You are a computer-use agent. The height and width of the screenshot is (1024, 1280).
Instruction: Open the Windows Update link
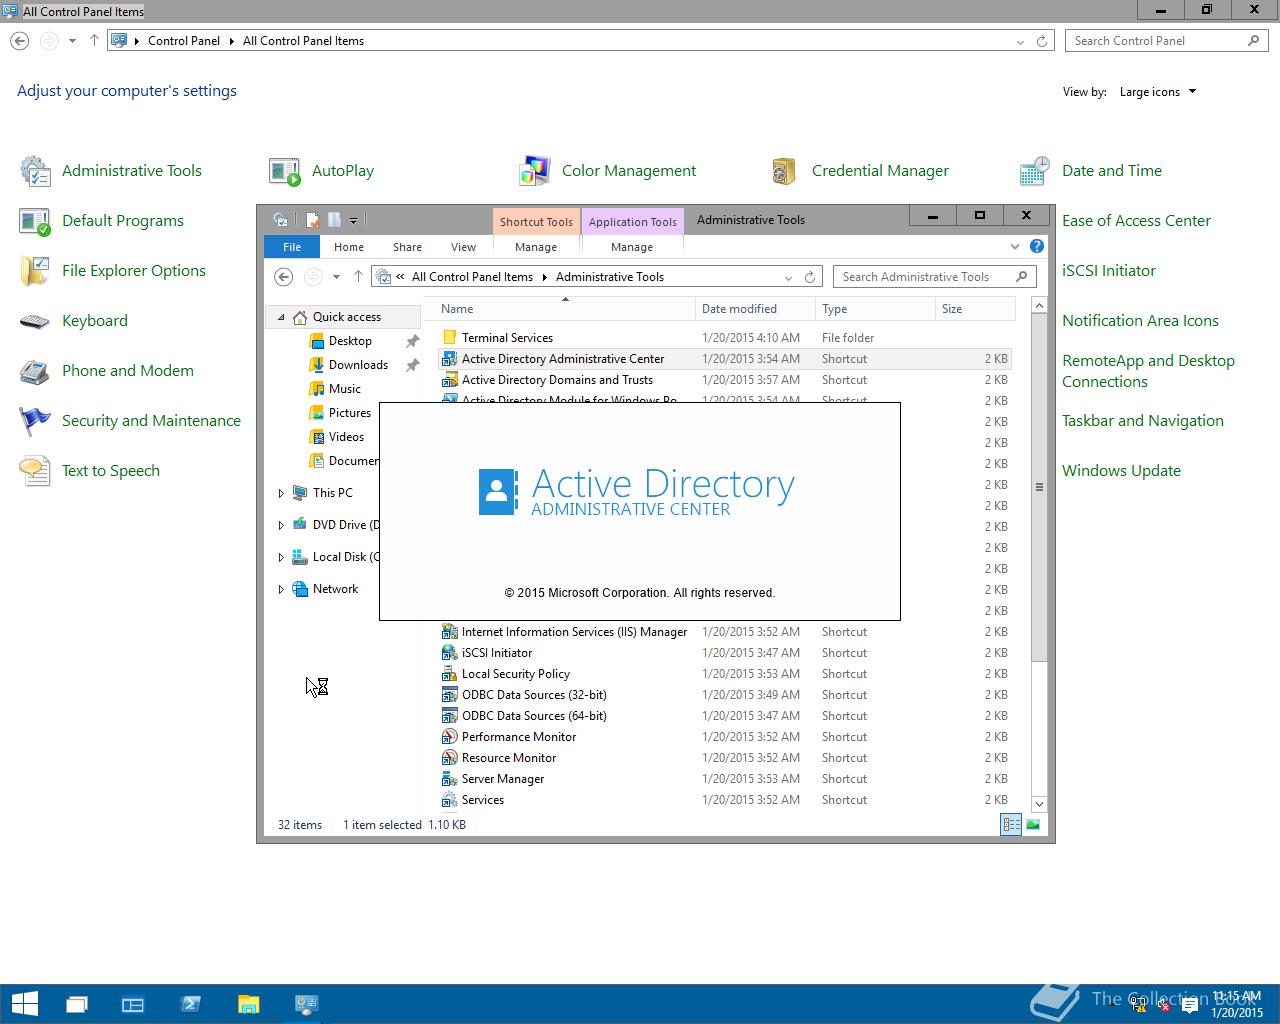[1121, 471]
